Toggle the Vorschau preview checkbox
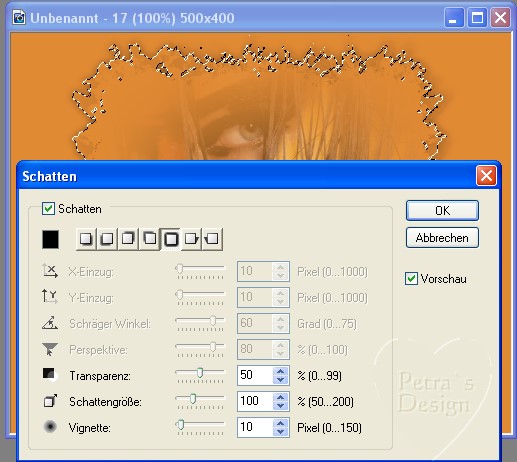This screenshot has width=517, height=462. click(411, 278)
